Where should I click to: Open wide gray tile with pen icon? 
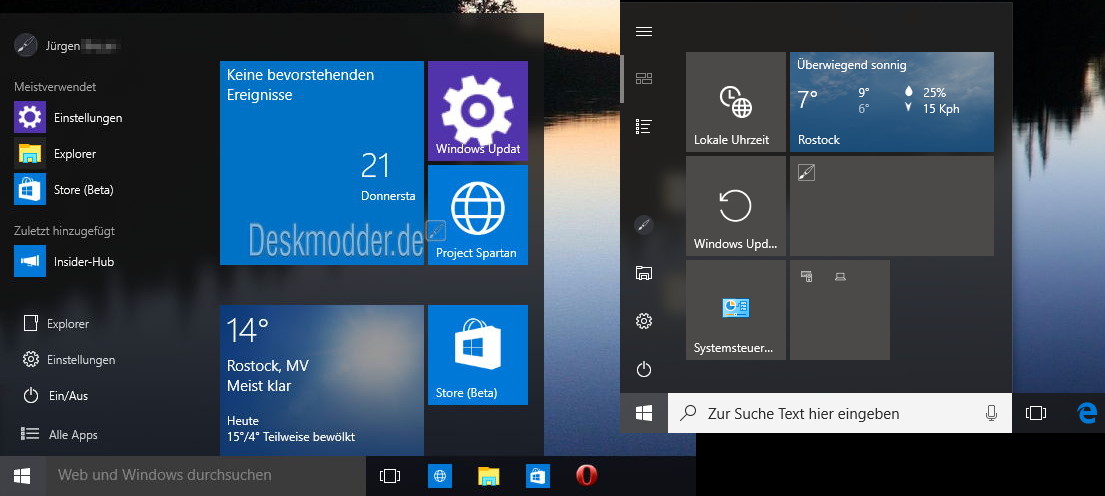pyautogui.click(x=891, y=206)
